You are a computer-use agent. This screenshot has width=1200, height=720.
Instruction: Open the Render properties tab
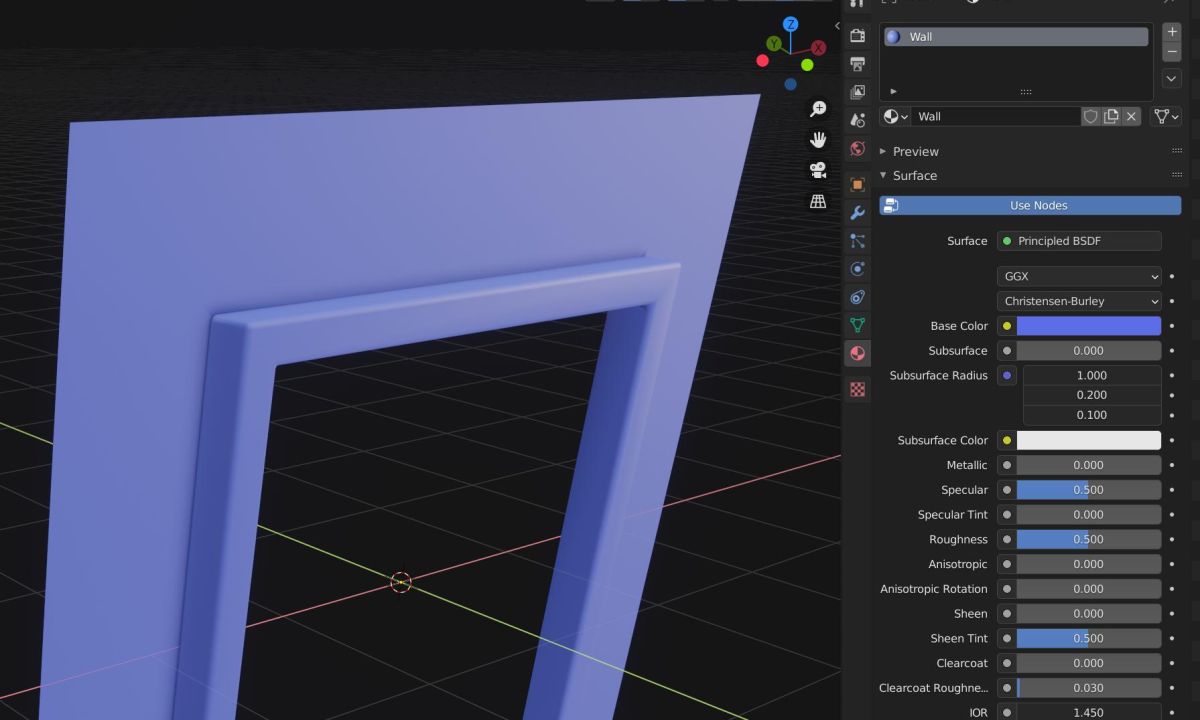(857, 36)
